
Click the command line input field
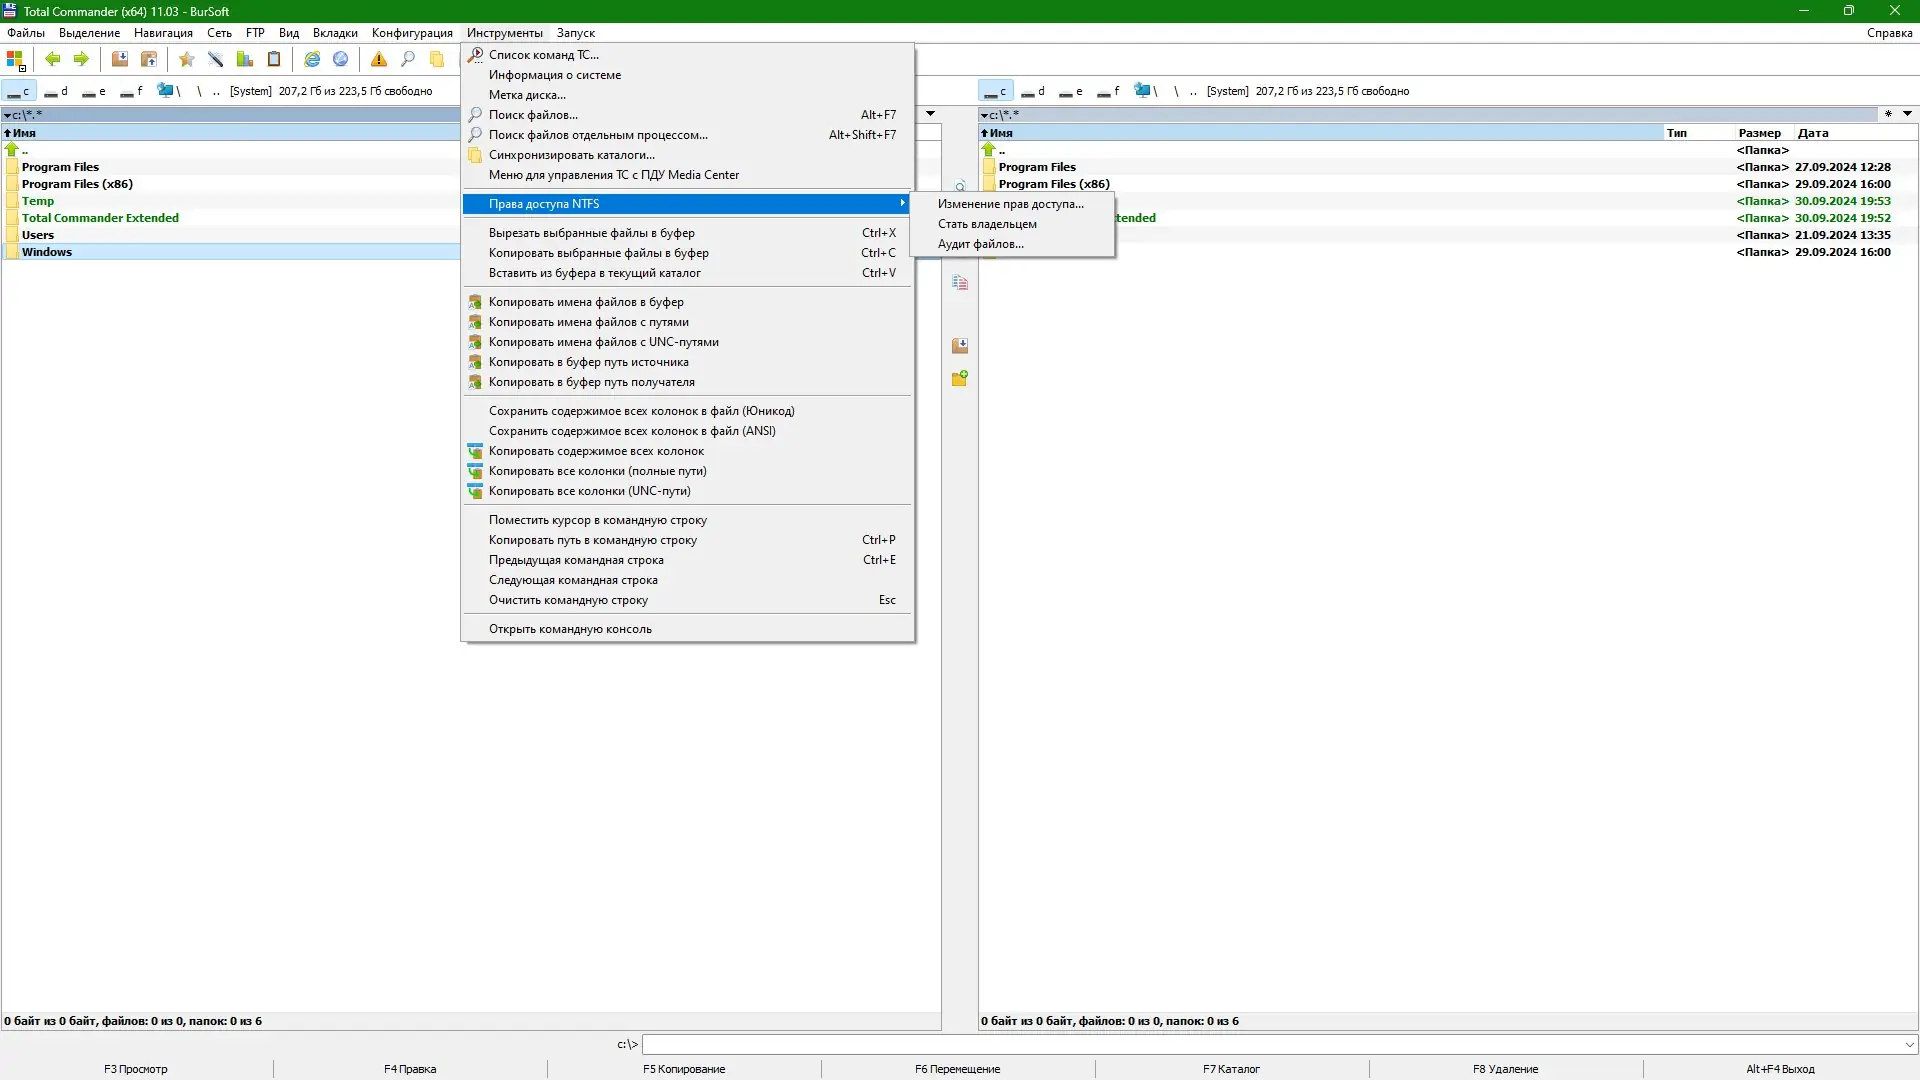[1270, 1044]
